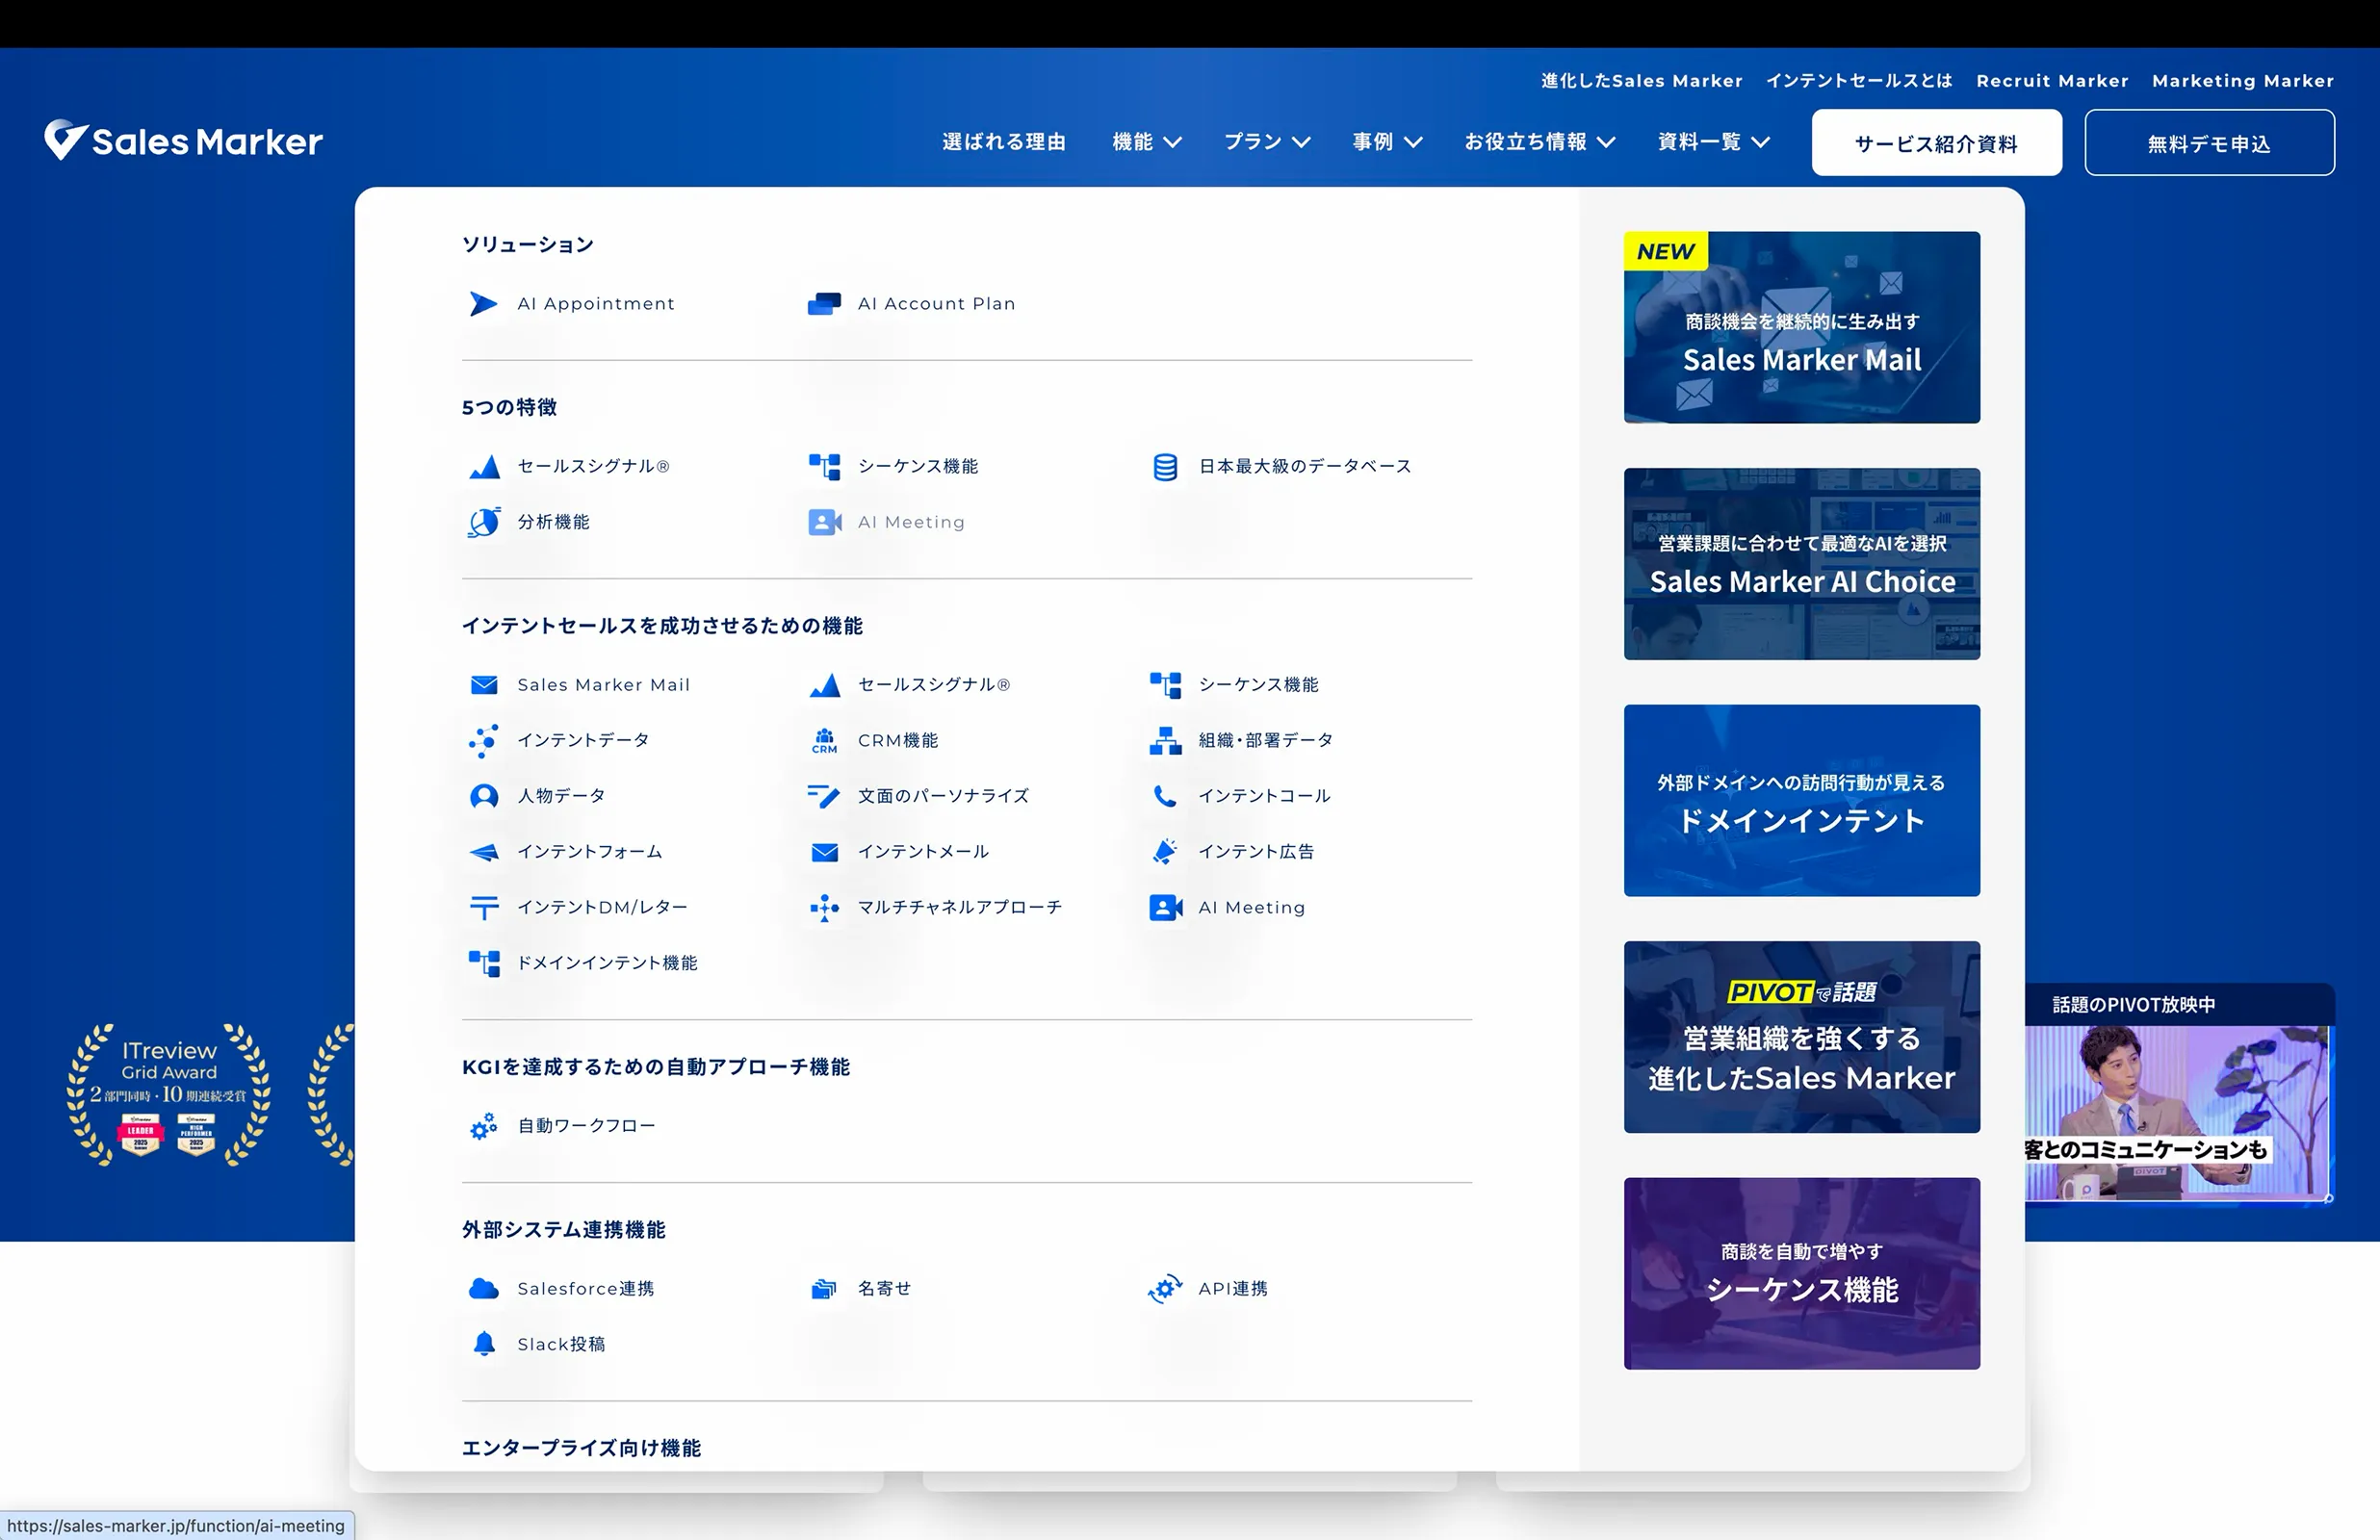Screen dimensions: 2380x1540
Task: Open the マルチチャネルアプローチ link text
Action: (x=960, y=908)
